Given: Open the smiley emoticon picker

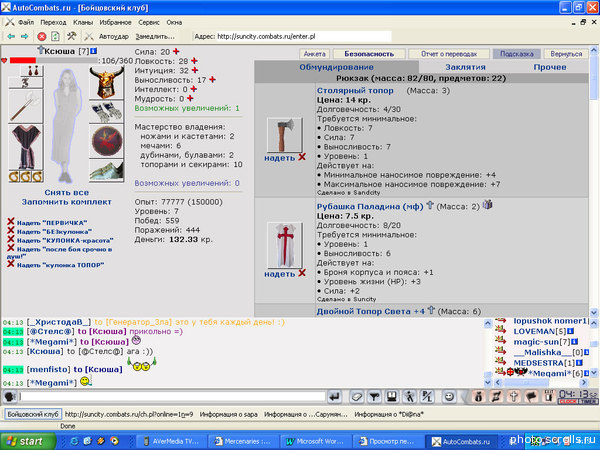Looking at the screenshot, I should [449, 397].
